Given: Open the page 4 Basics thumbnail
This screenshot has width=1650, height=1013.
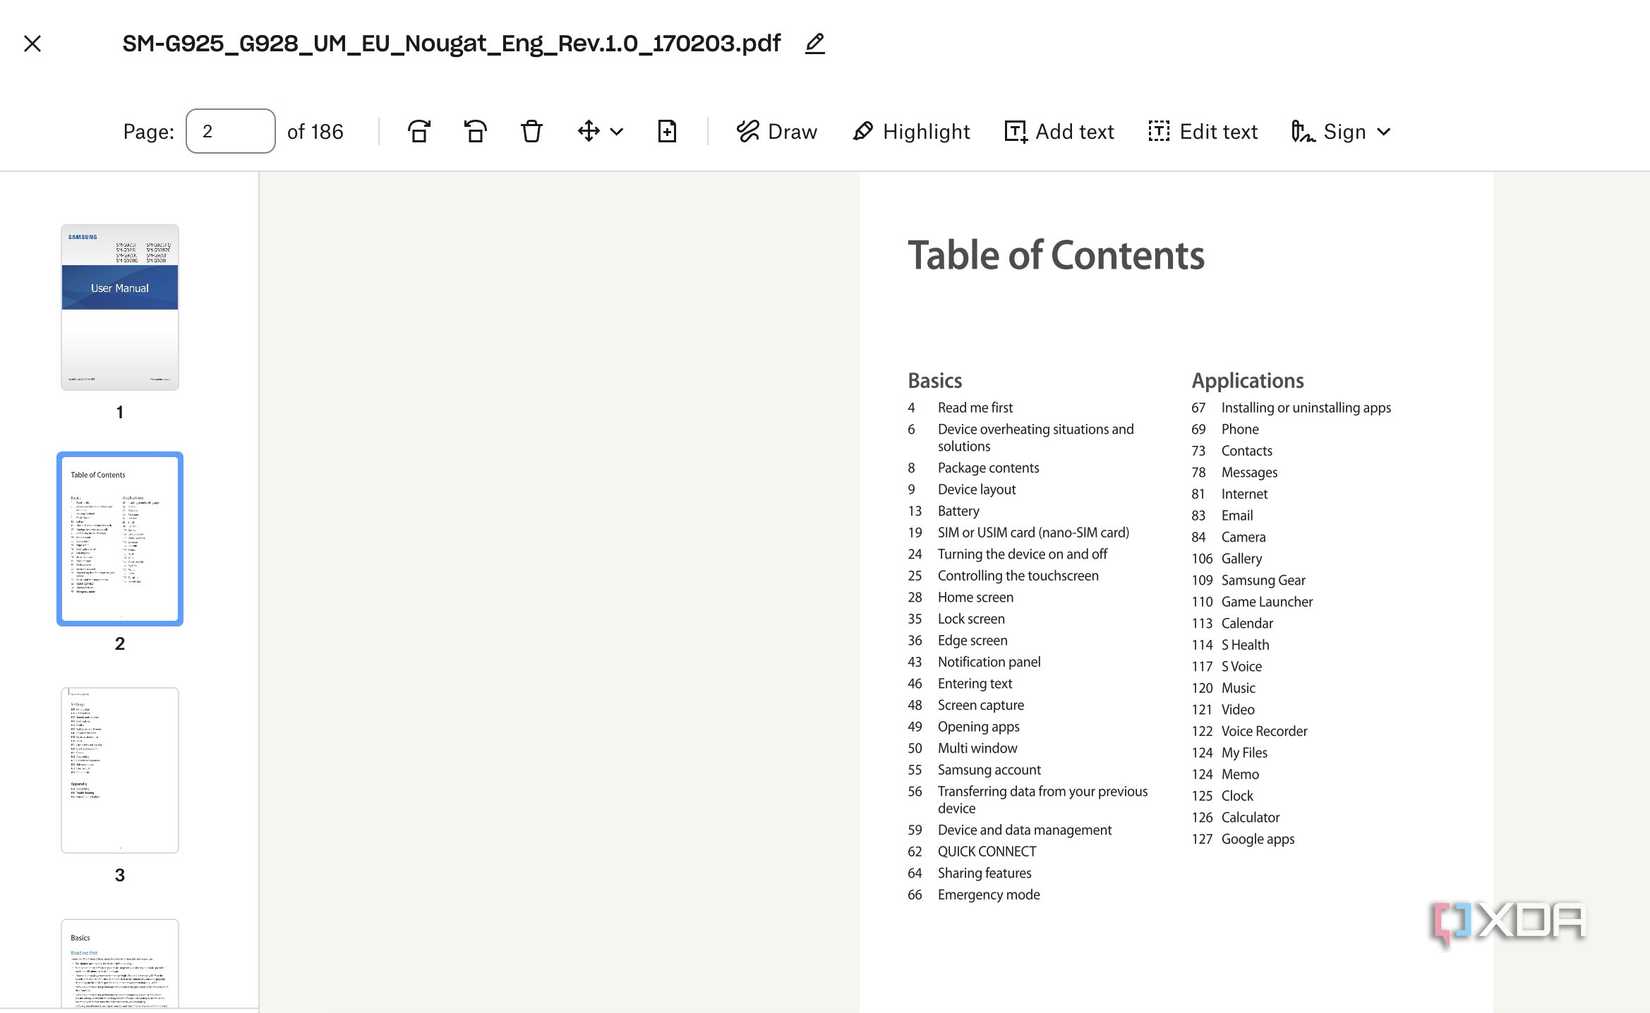Looking at the screenshot, I should [x=120, y=964].
